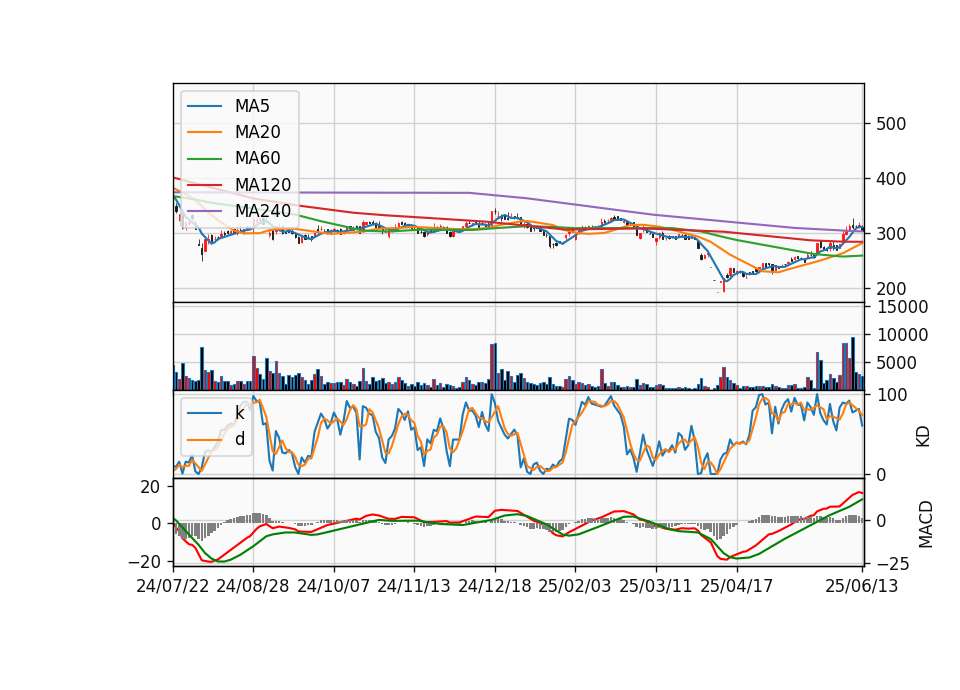
Task: Click the tallest volume bar near June 2025
Action: (x=853, y=364)
